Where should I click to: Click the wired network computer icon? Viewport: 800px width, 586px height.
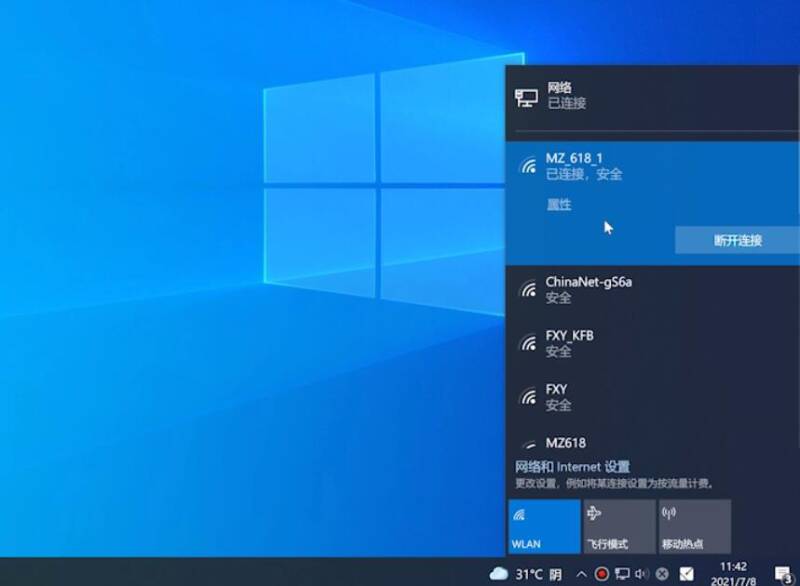point(526,97)
